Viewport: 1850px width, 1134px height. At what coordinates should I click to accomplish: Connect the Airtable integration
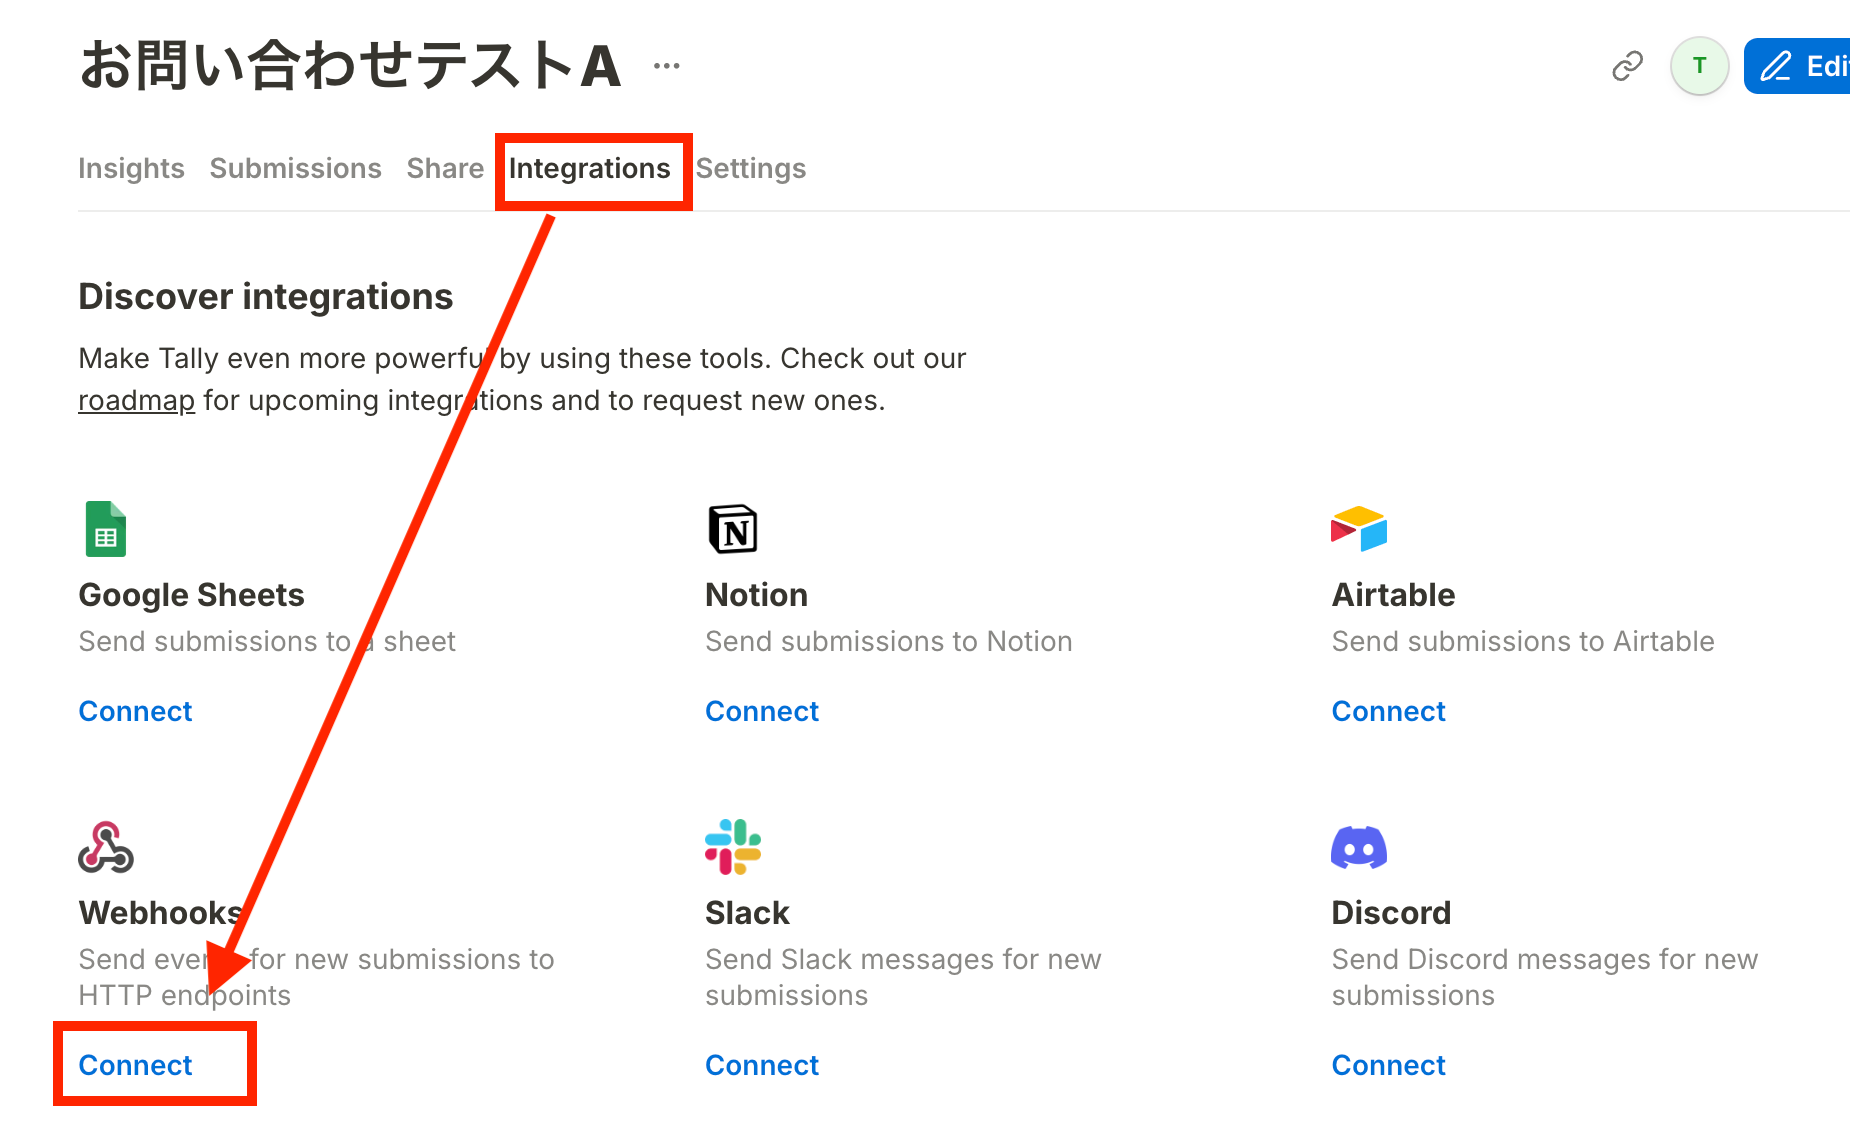pyautogui.click(x=1388, y=711)
